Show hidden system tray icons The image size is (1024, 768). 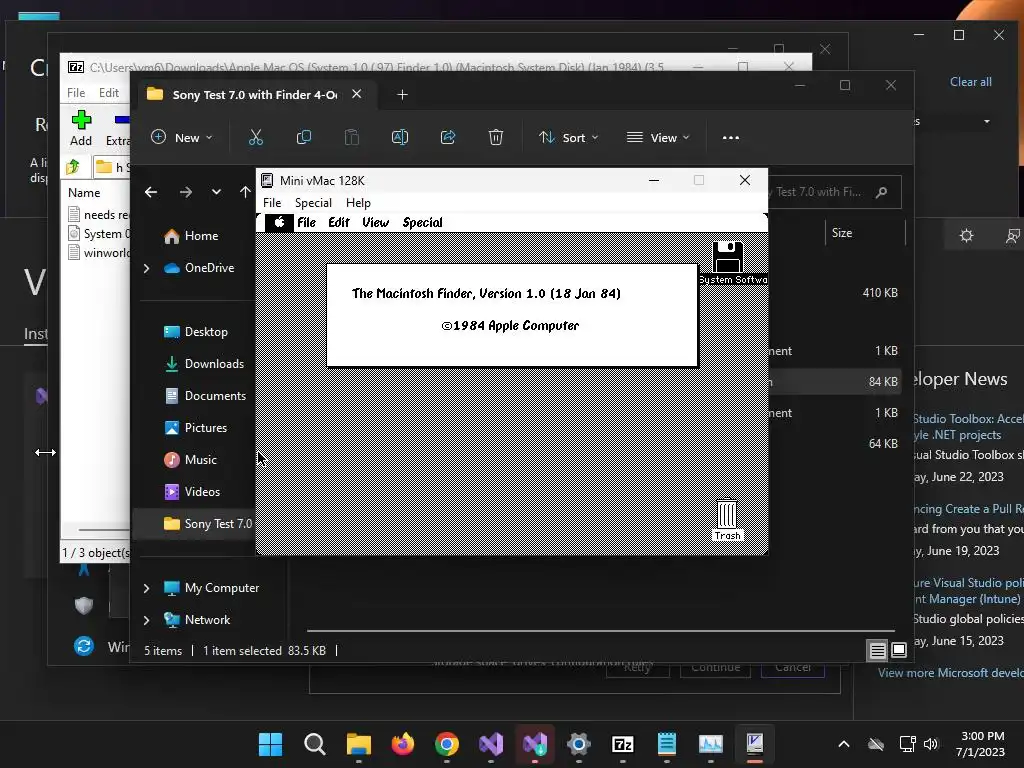(x=844, y=744)
